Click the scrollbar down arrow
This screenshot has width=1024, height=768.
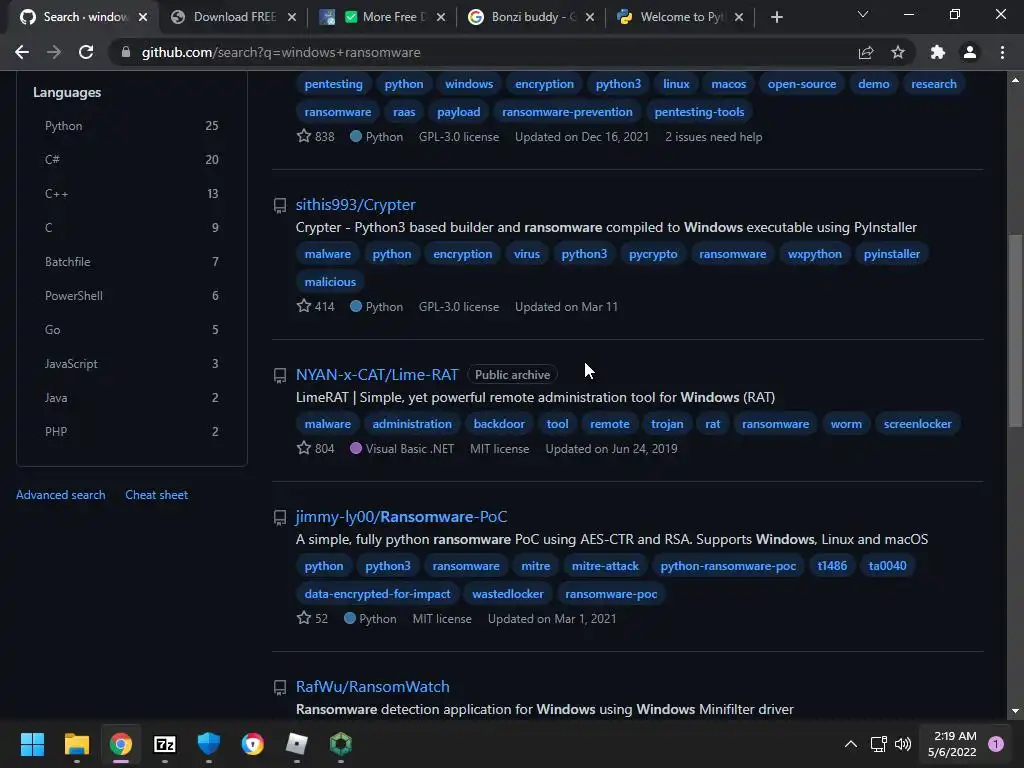tap(1015, 711)
